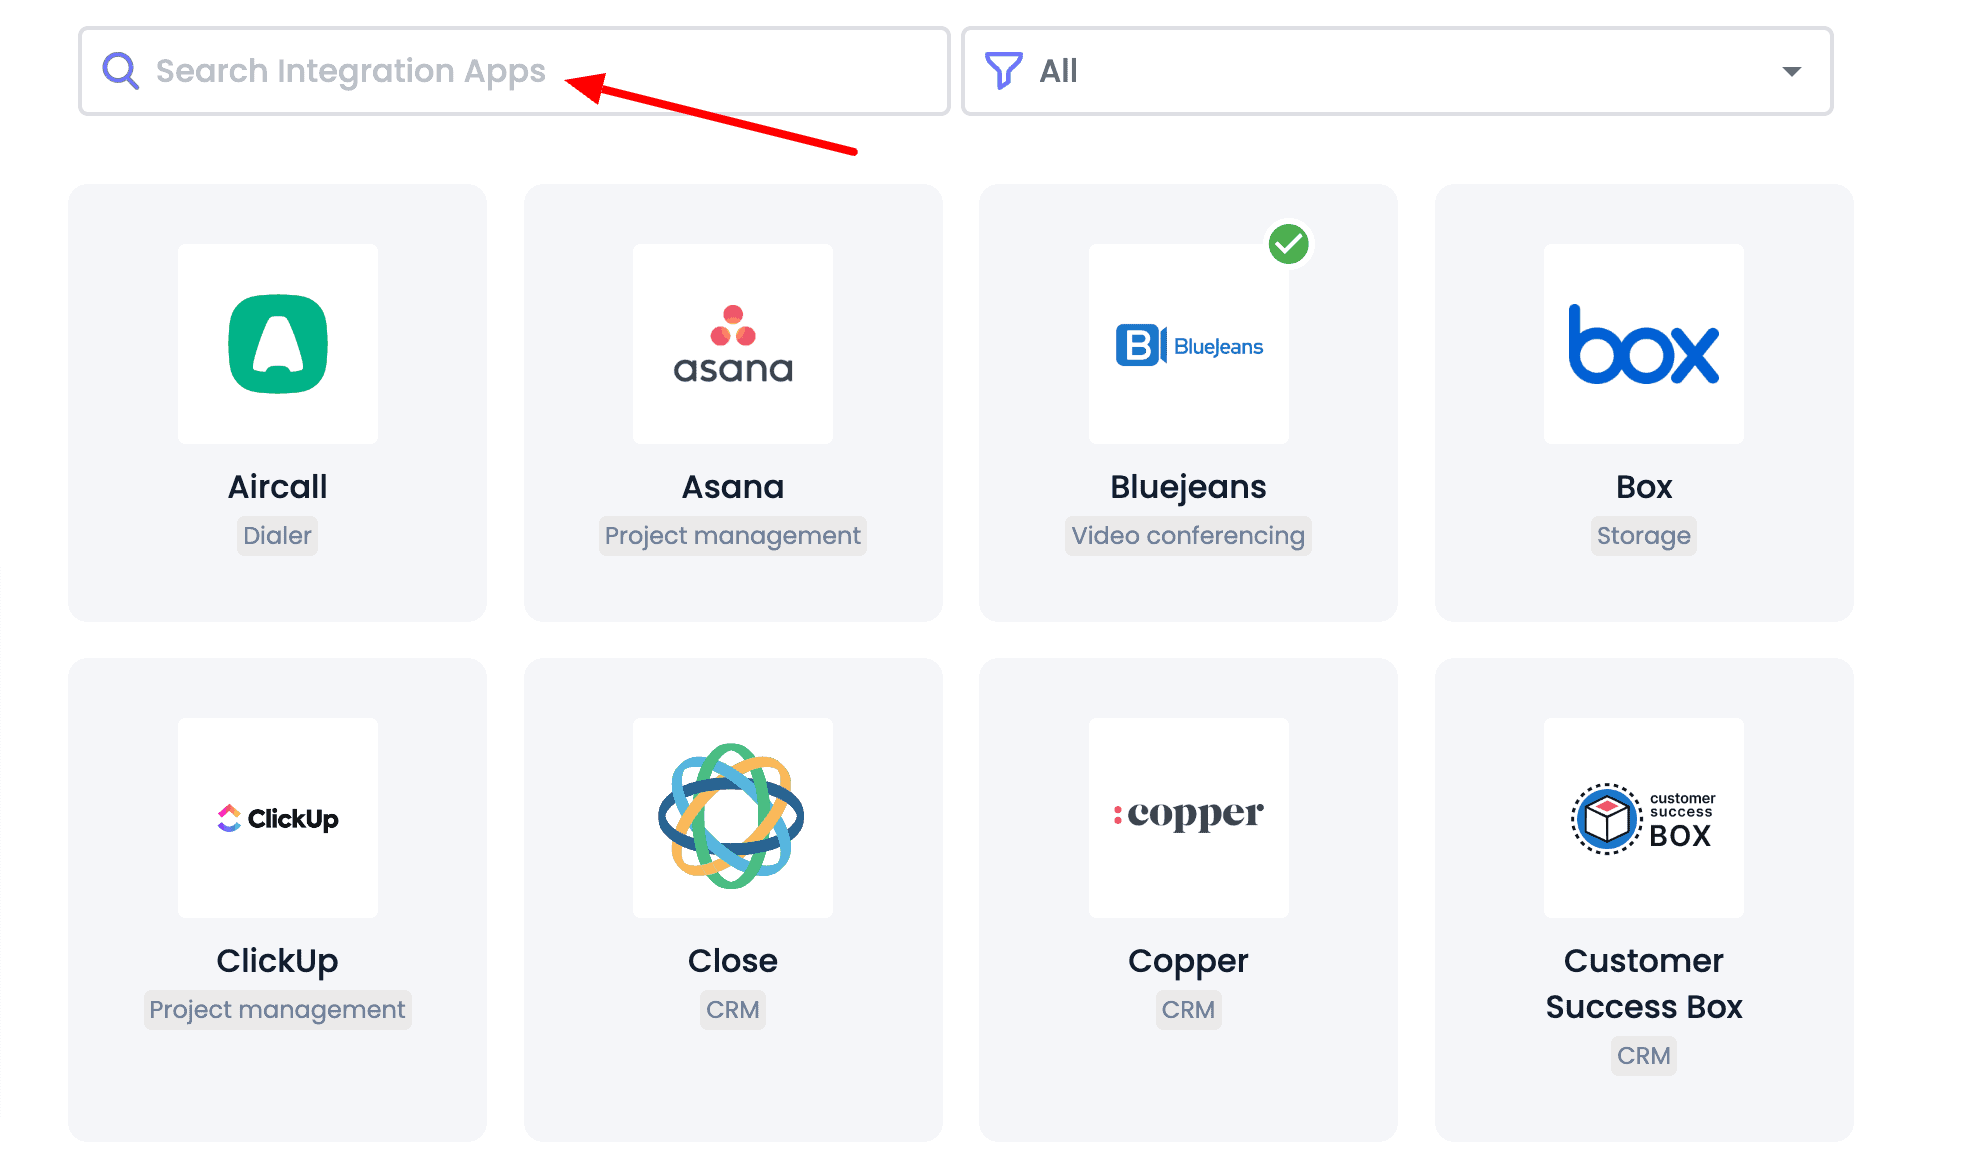
Task: Click the funnel filter icon
Action: tap(1003, 71)
